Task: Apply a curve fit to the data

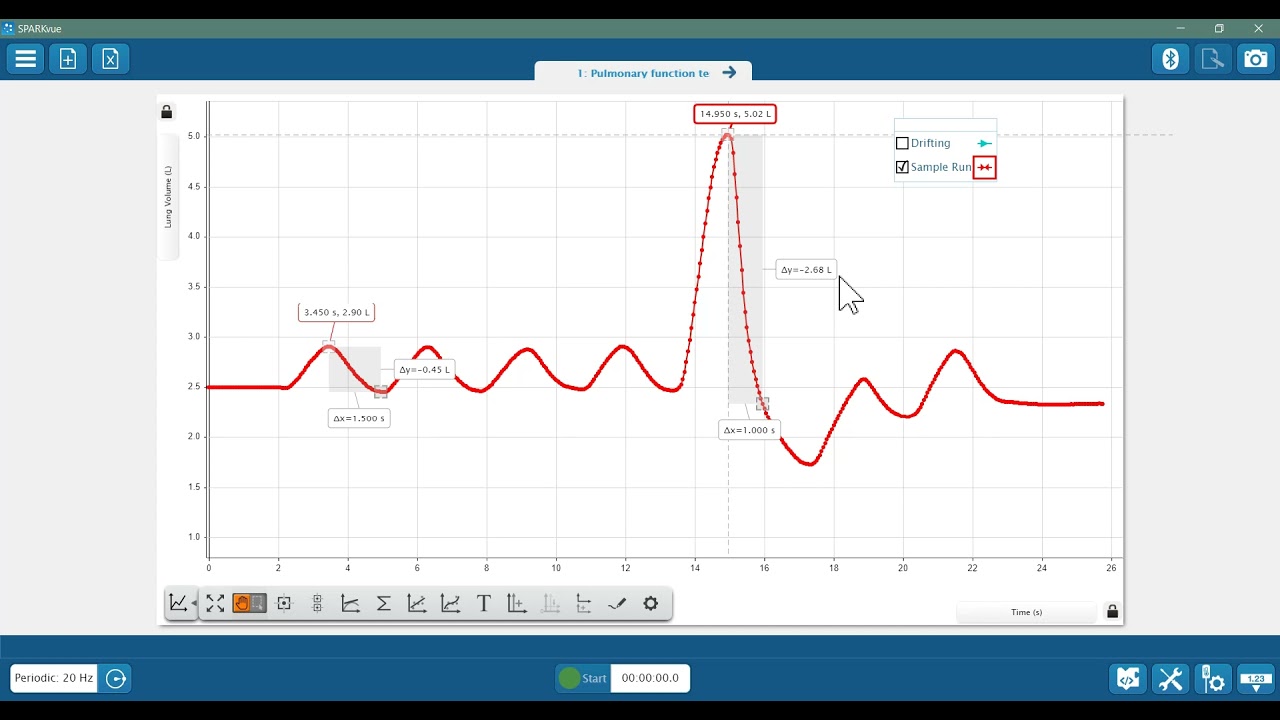Action: click(451, 603)
